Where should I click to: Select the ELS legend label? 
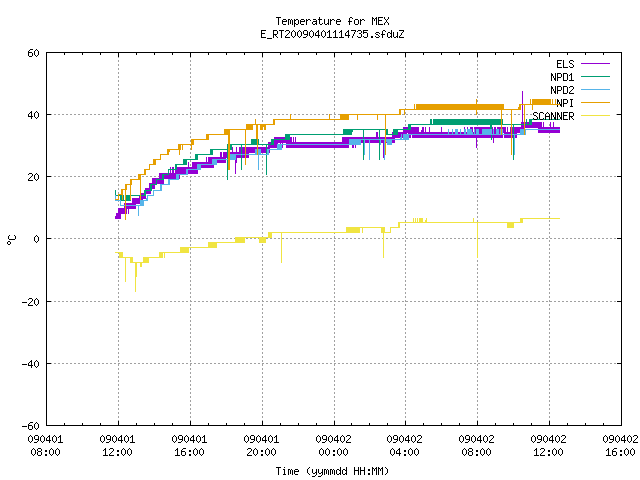[x=565, y=64]
